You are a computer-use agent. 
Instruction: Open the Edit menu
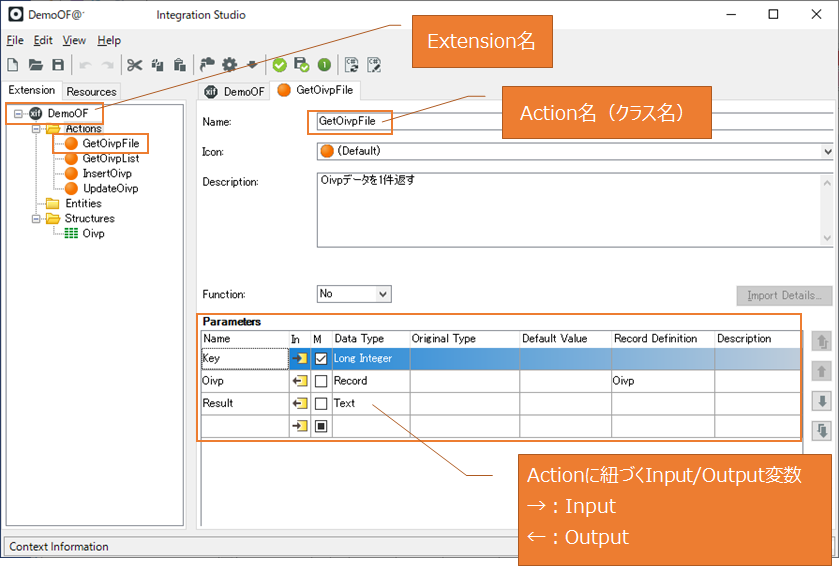tap(43, 40)
